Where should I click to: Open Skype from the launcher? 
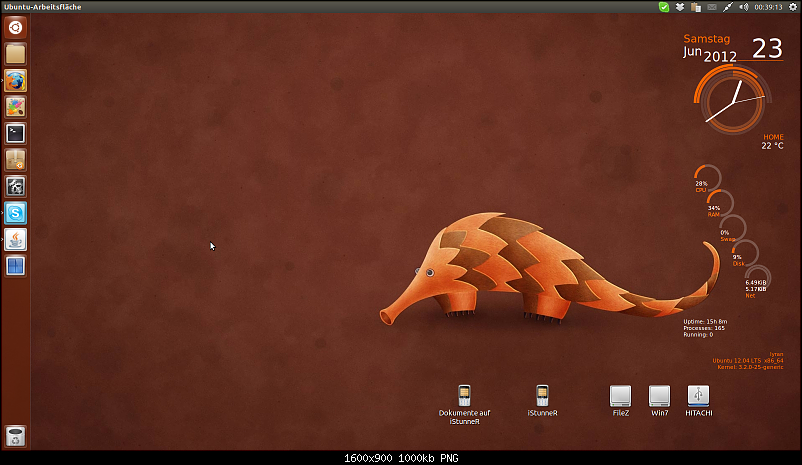point(15,213)
